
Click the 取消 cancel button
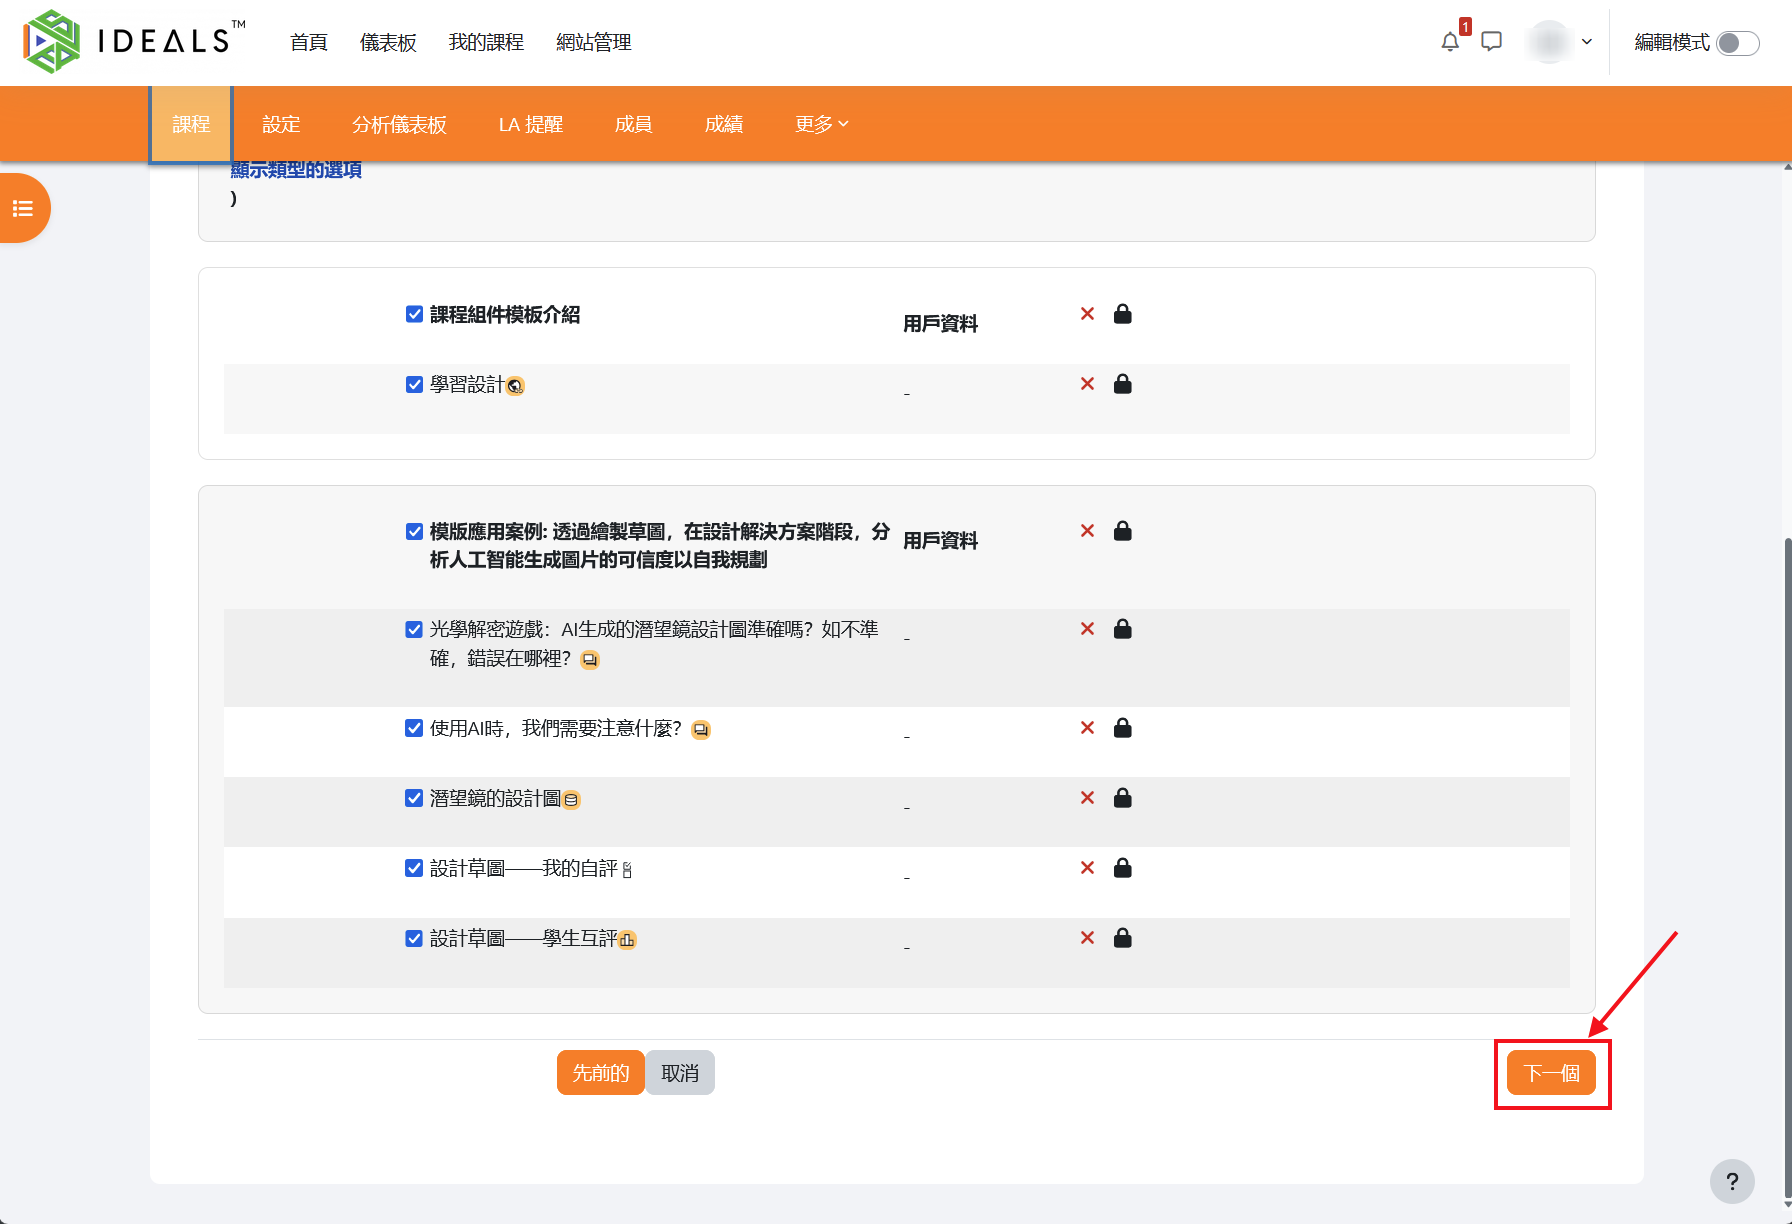click(x=680, y=1073)
